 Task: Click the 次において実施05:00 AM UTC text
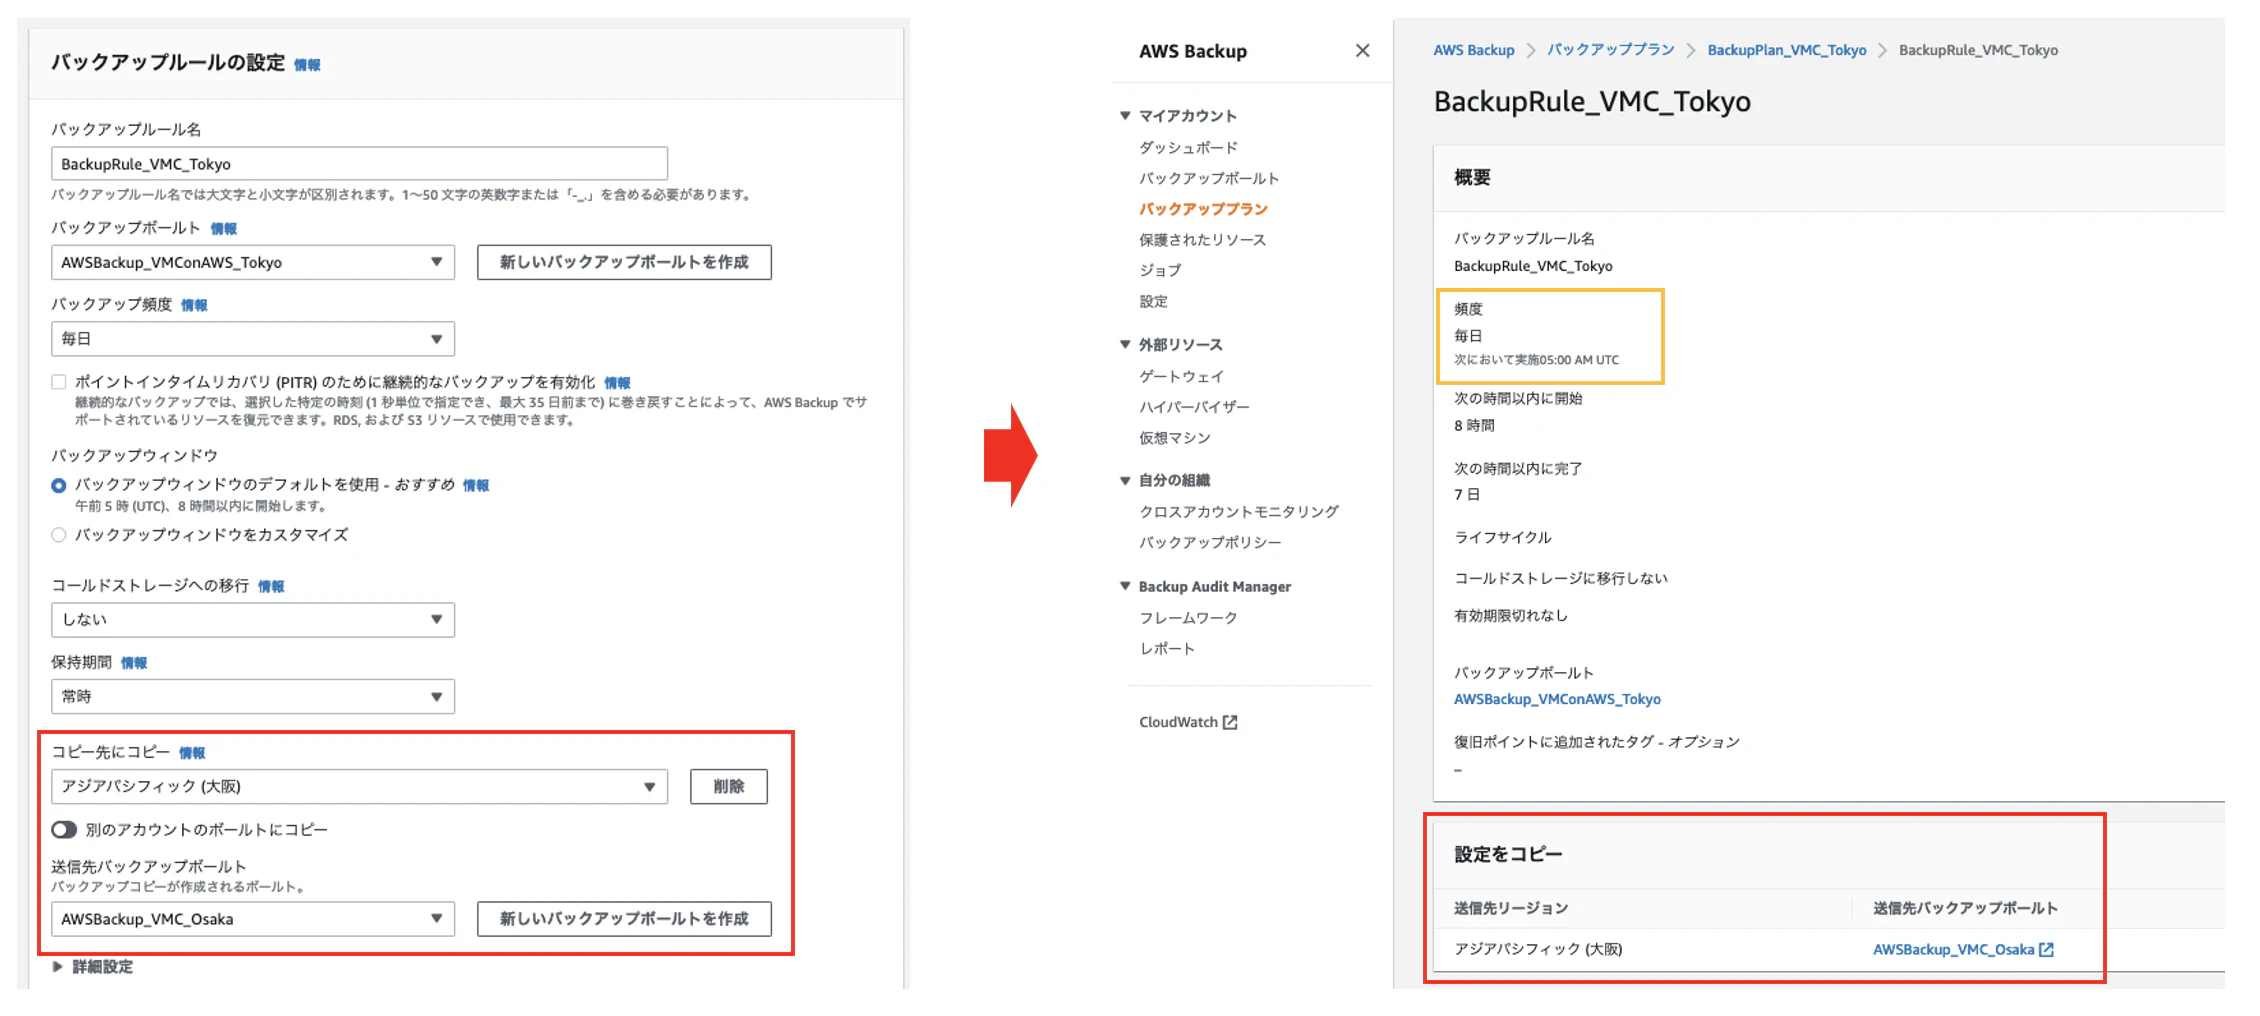[1536, 360]
